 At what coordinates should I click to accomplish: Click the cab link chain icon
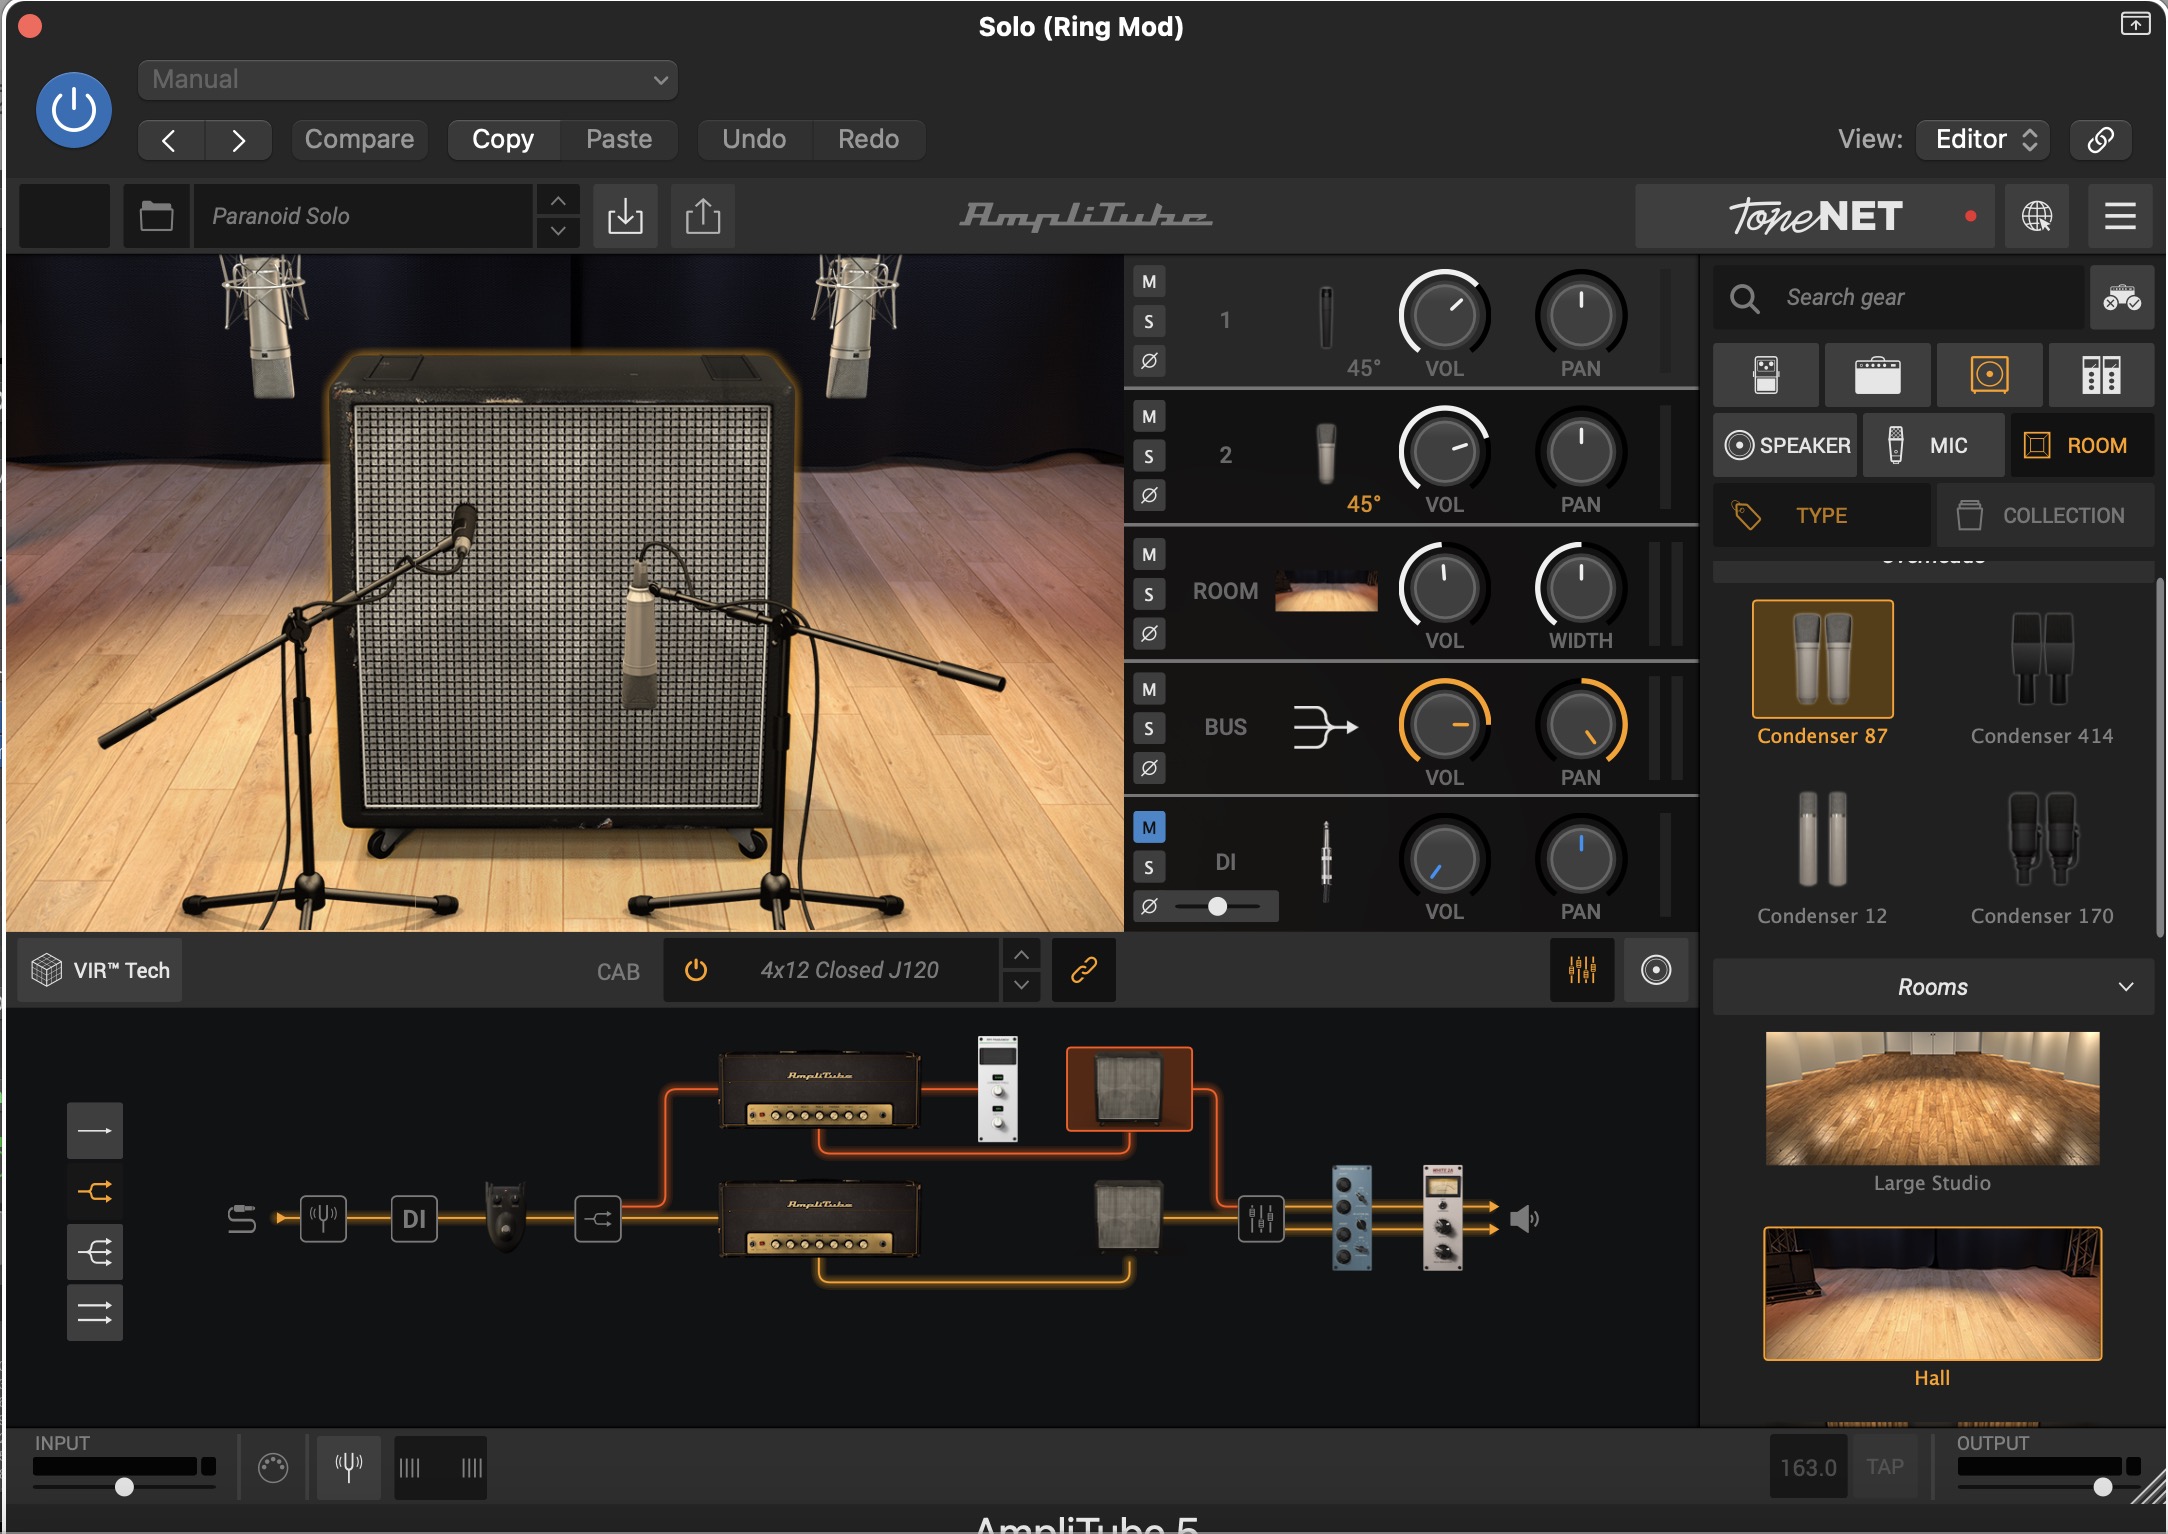[1084, 970]
